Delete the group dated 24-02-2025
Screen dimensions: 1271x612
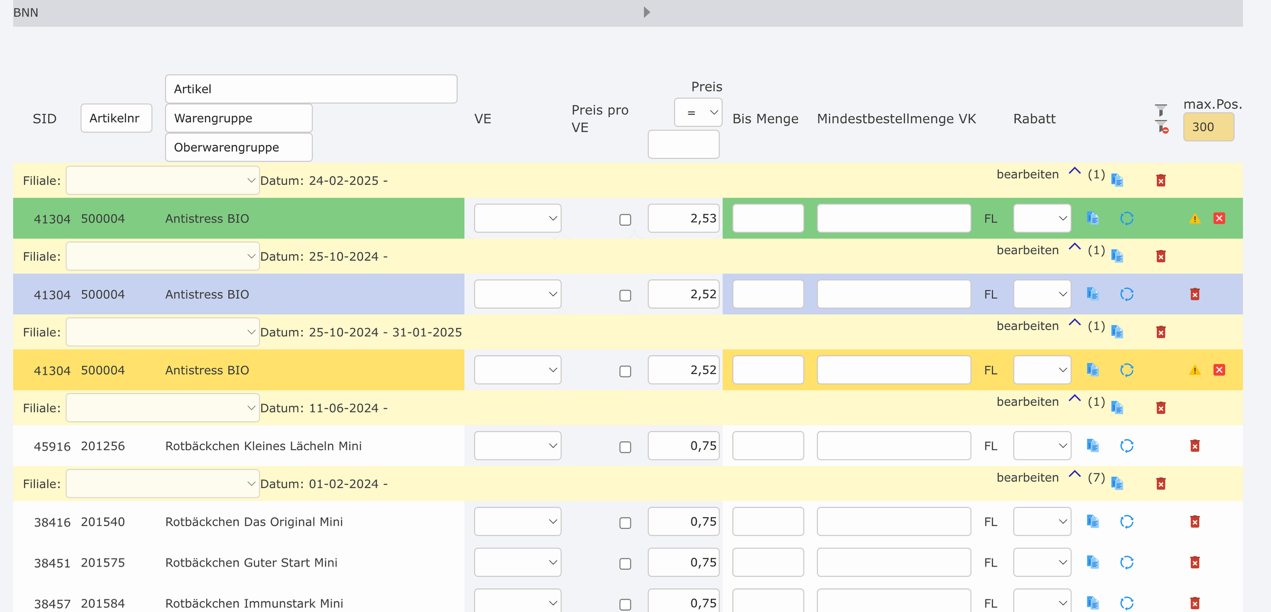[x=1161, y=181]
